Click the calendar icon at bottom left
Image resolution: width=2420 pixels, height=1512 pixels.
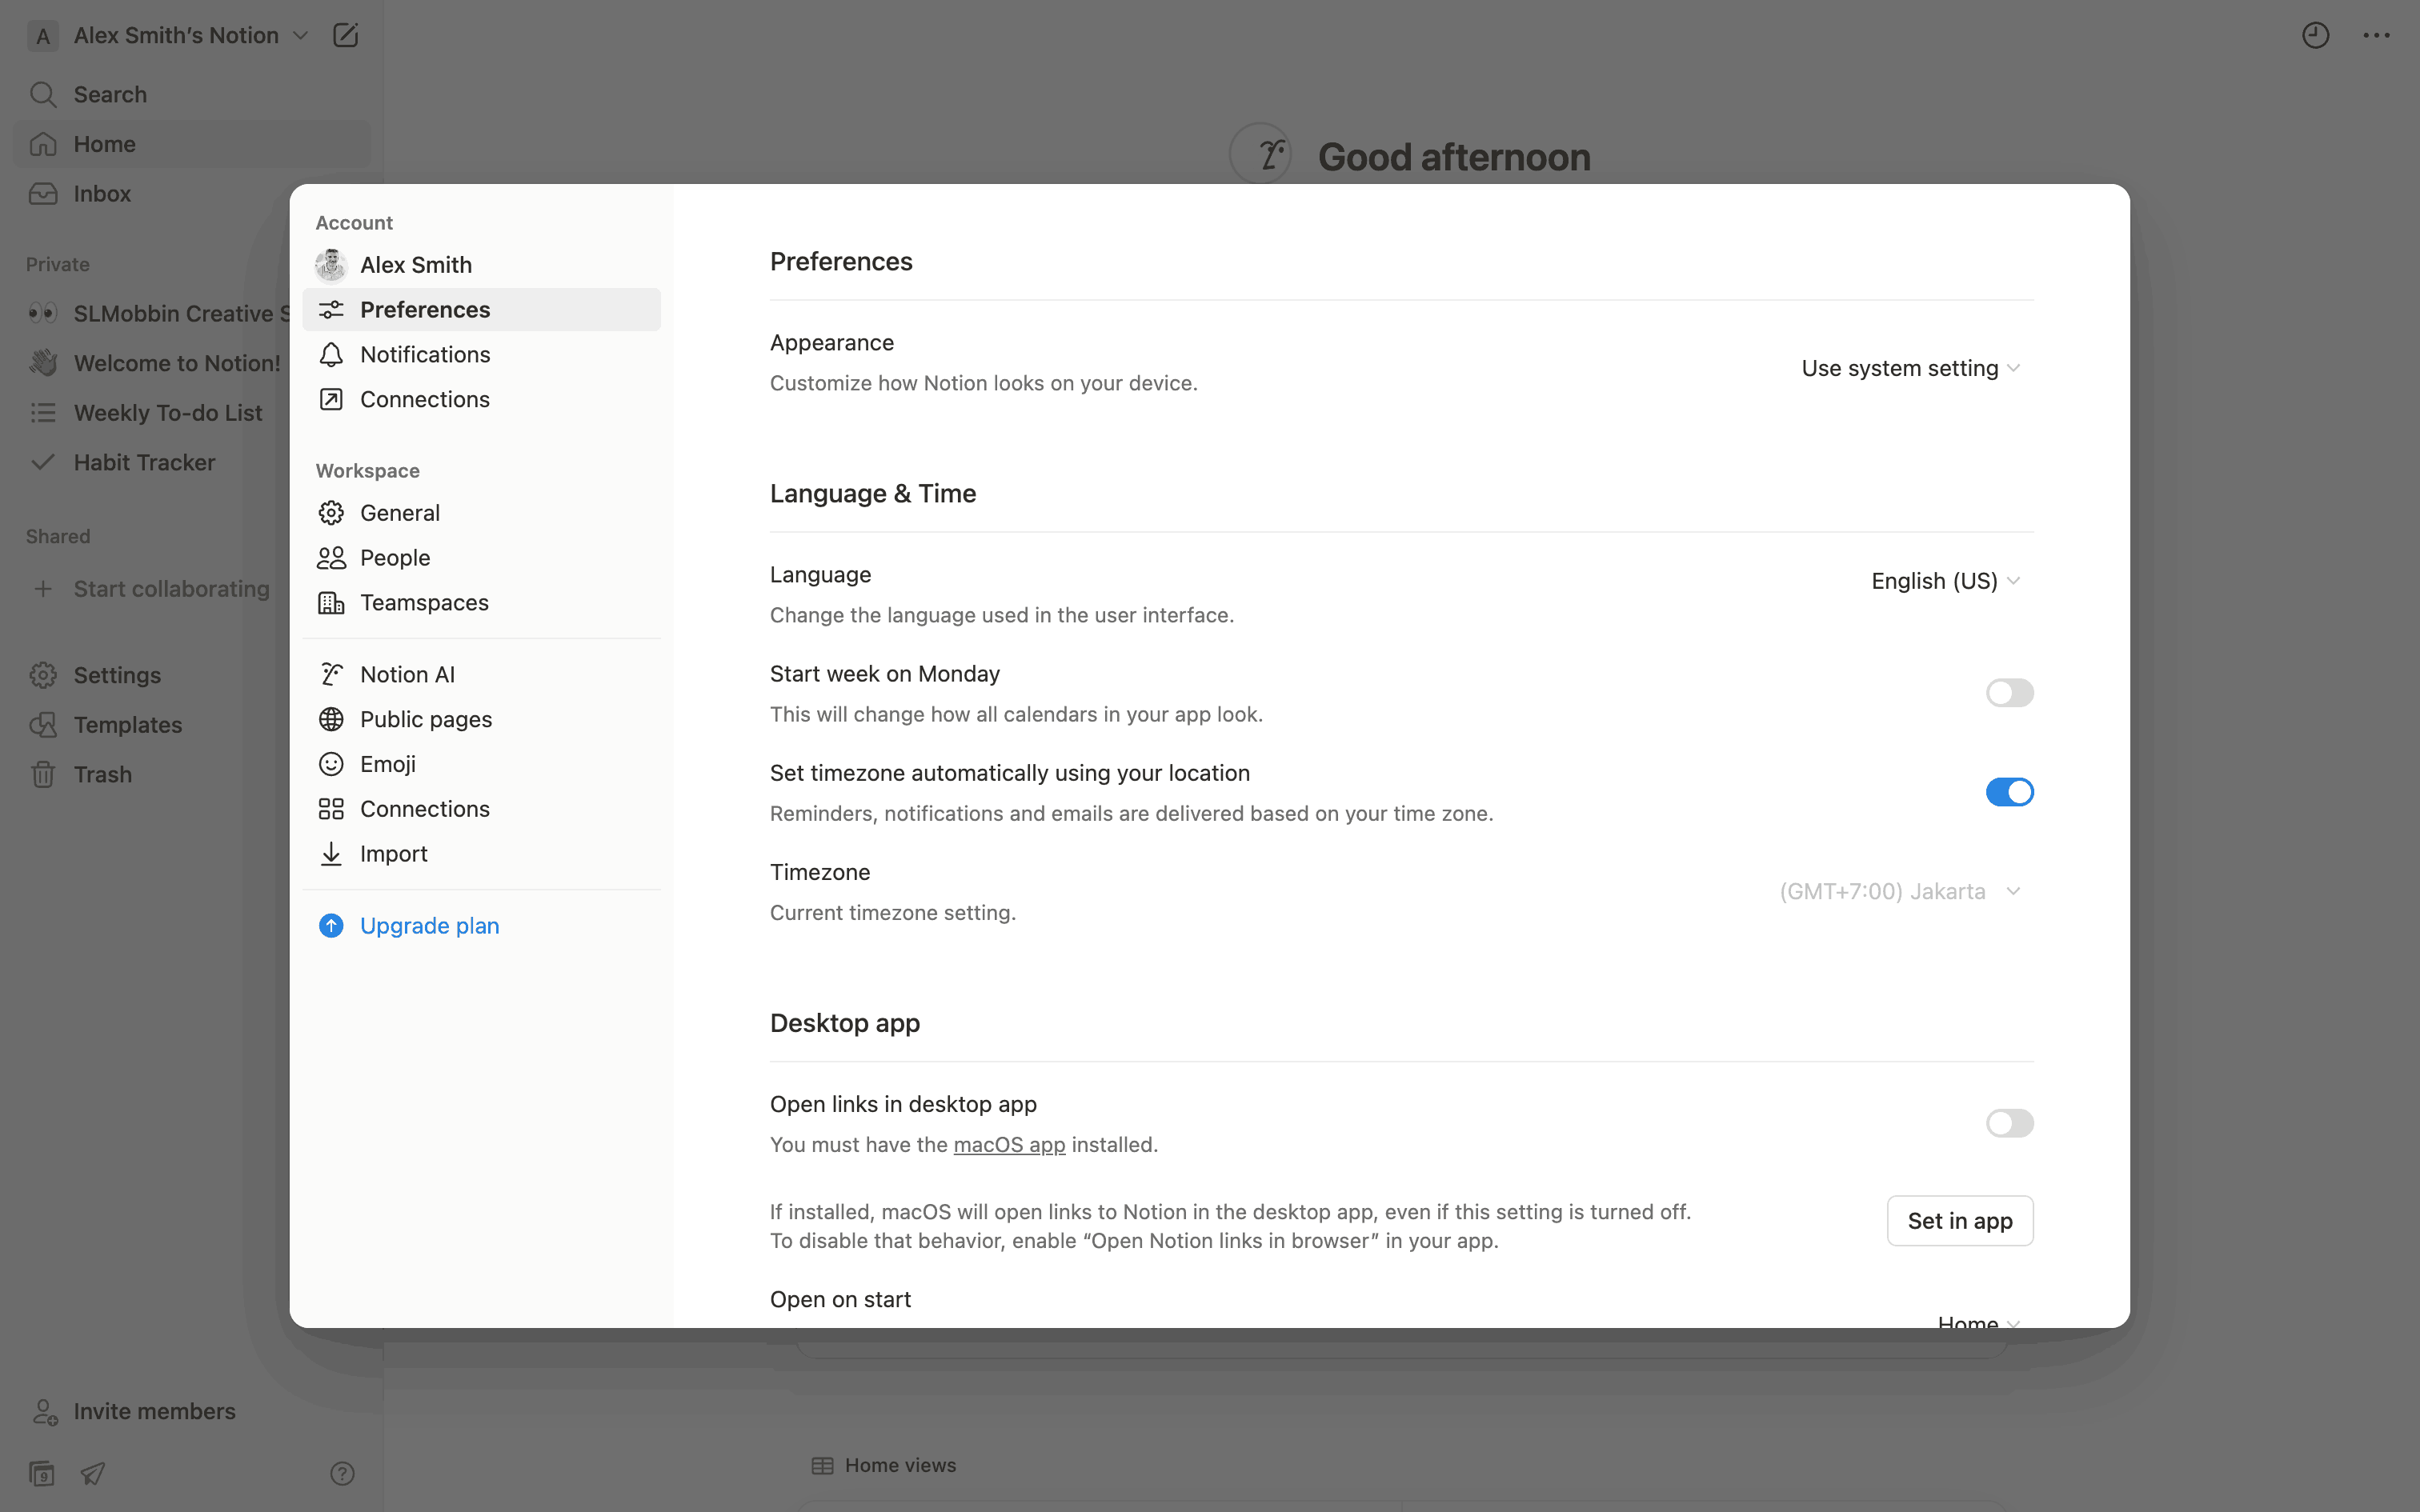pyautogui.click(x=41, y=1473)
